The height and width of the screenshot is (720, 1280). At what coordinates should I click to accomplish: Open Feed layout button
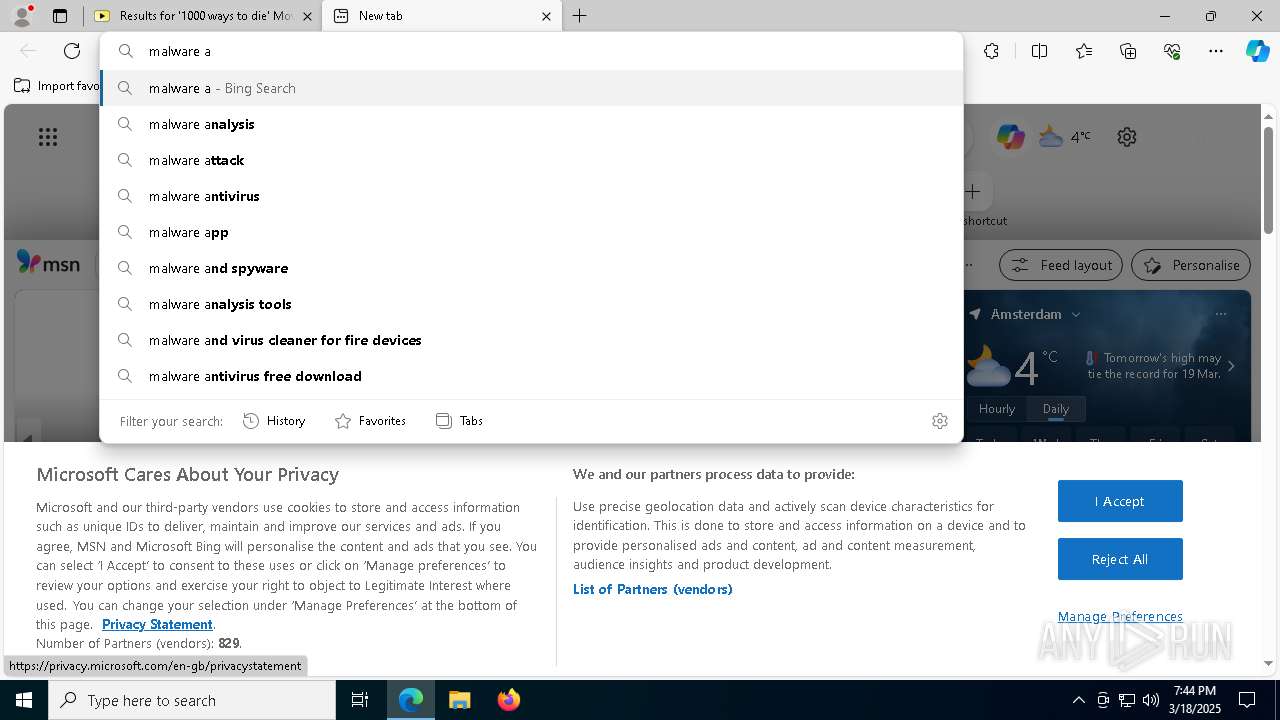tap(1061, 265)
